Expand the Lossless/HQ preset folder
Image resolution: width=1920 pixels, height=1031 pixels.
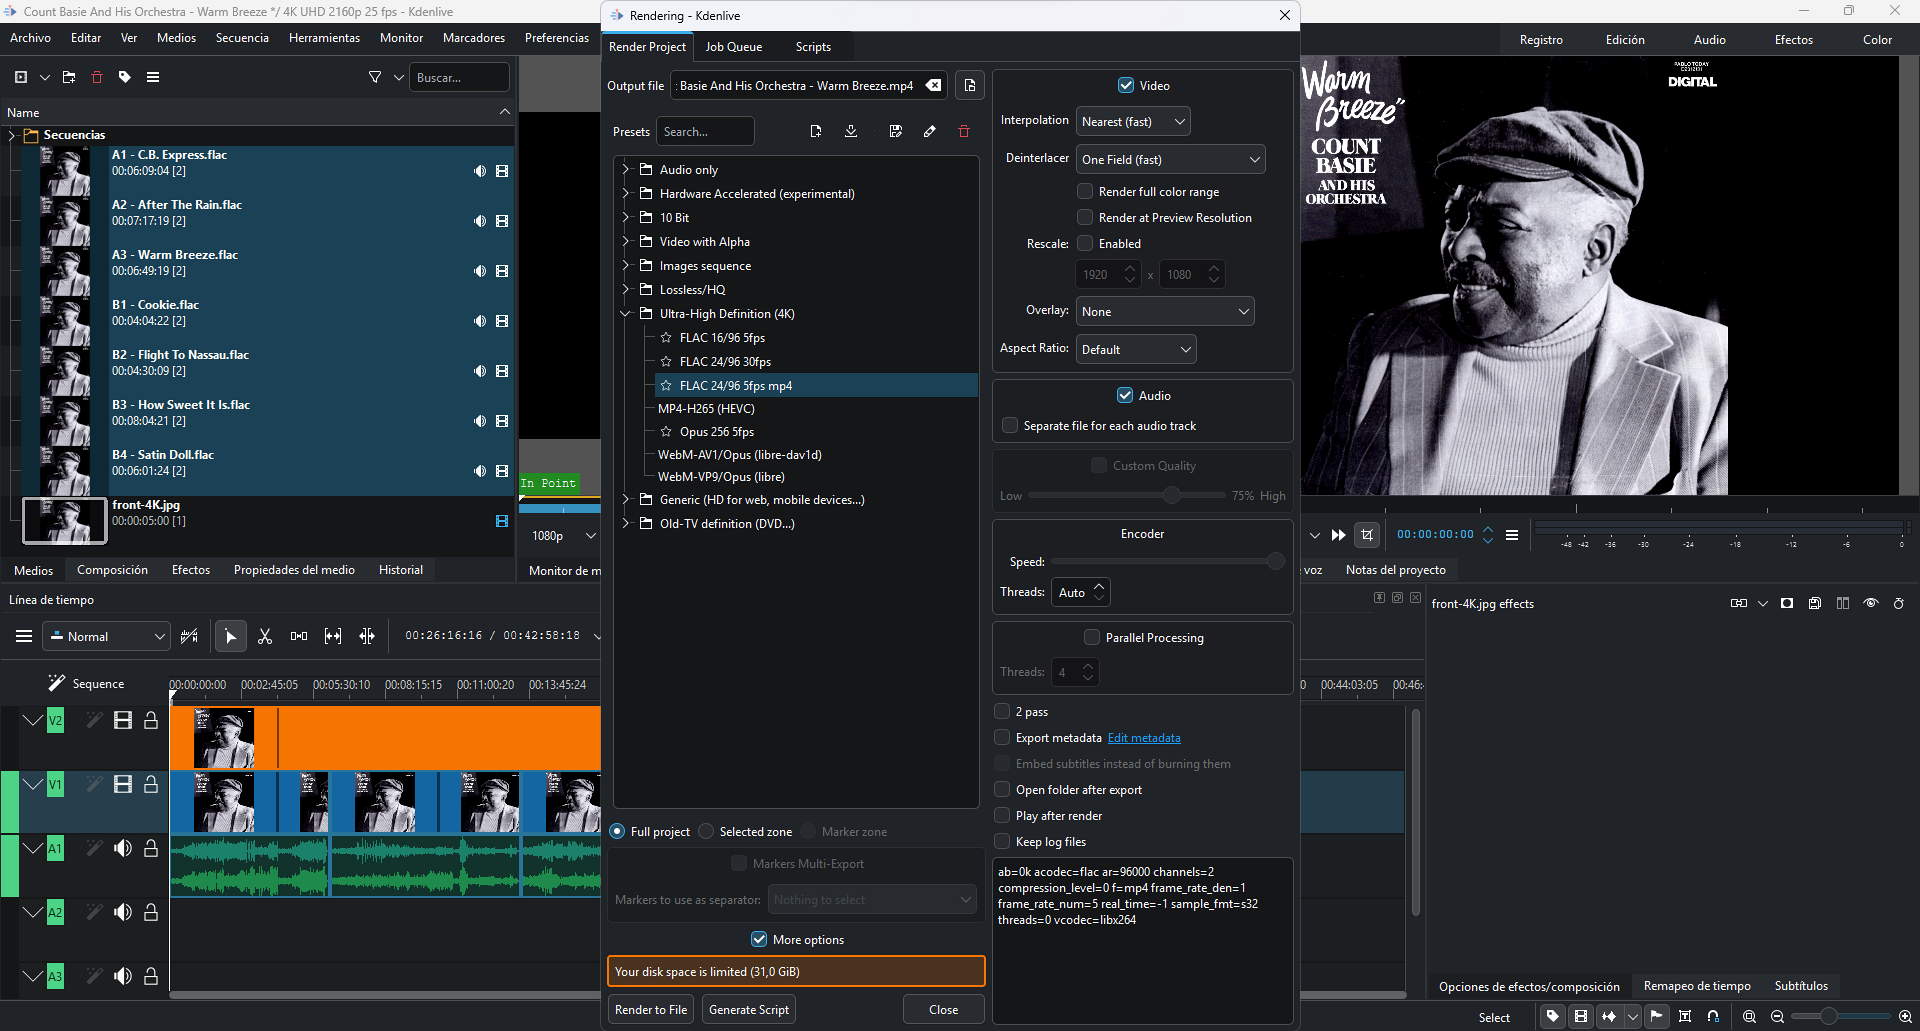(626, 289)
